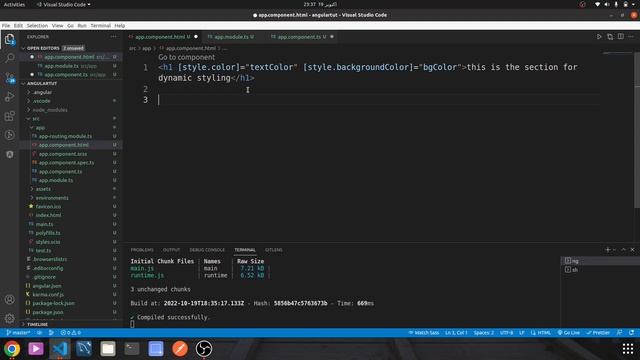Screen dimensions: 640x360
Task: Open the Explorer view in activity bar
Action: point(9,39)
